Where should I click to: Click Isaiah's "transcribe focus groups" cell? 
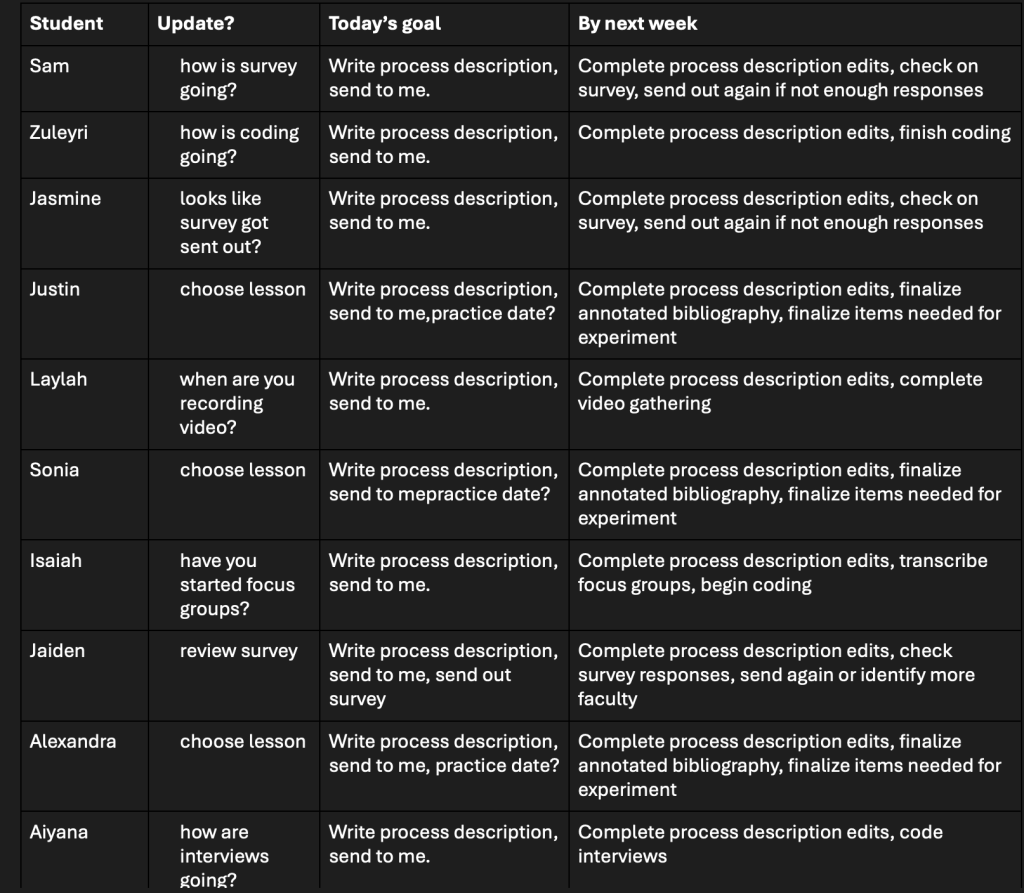pyautogui.click(x=782, y=572)
